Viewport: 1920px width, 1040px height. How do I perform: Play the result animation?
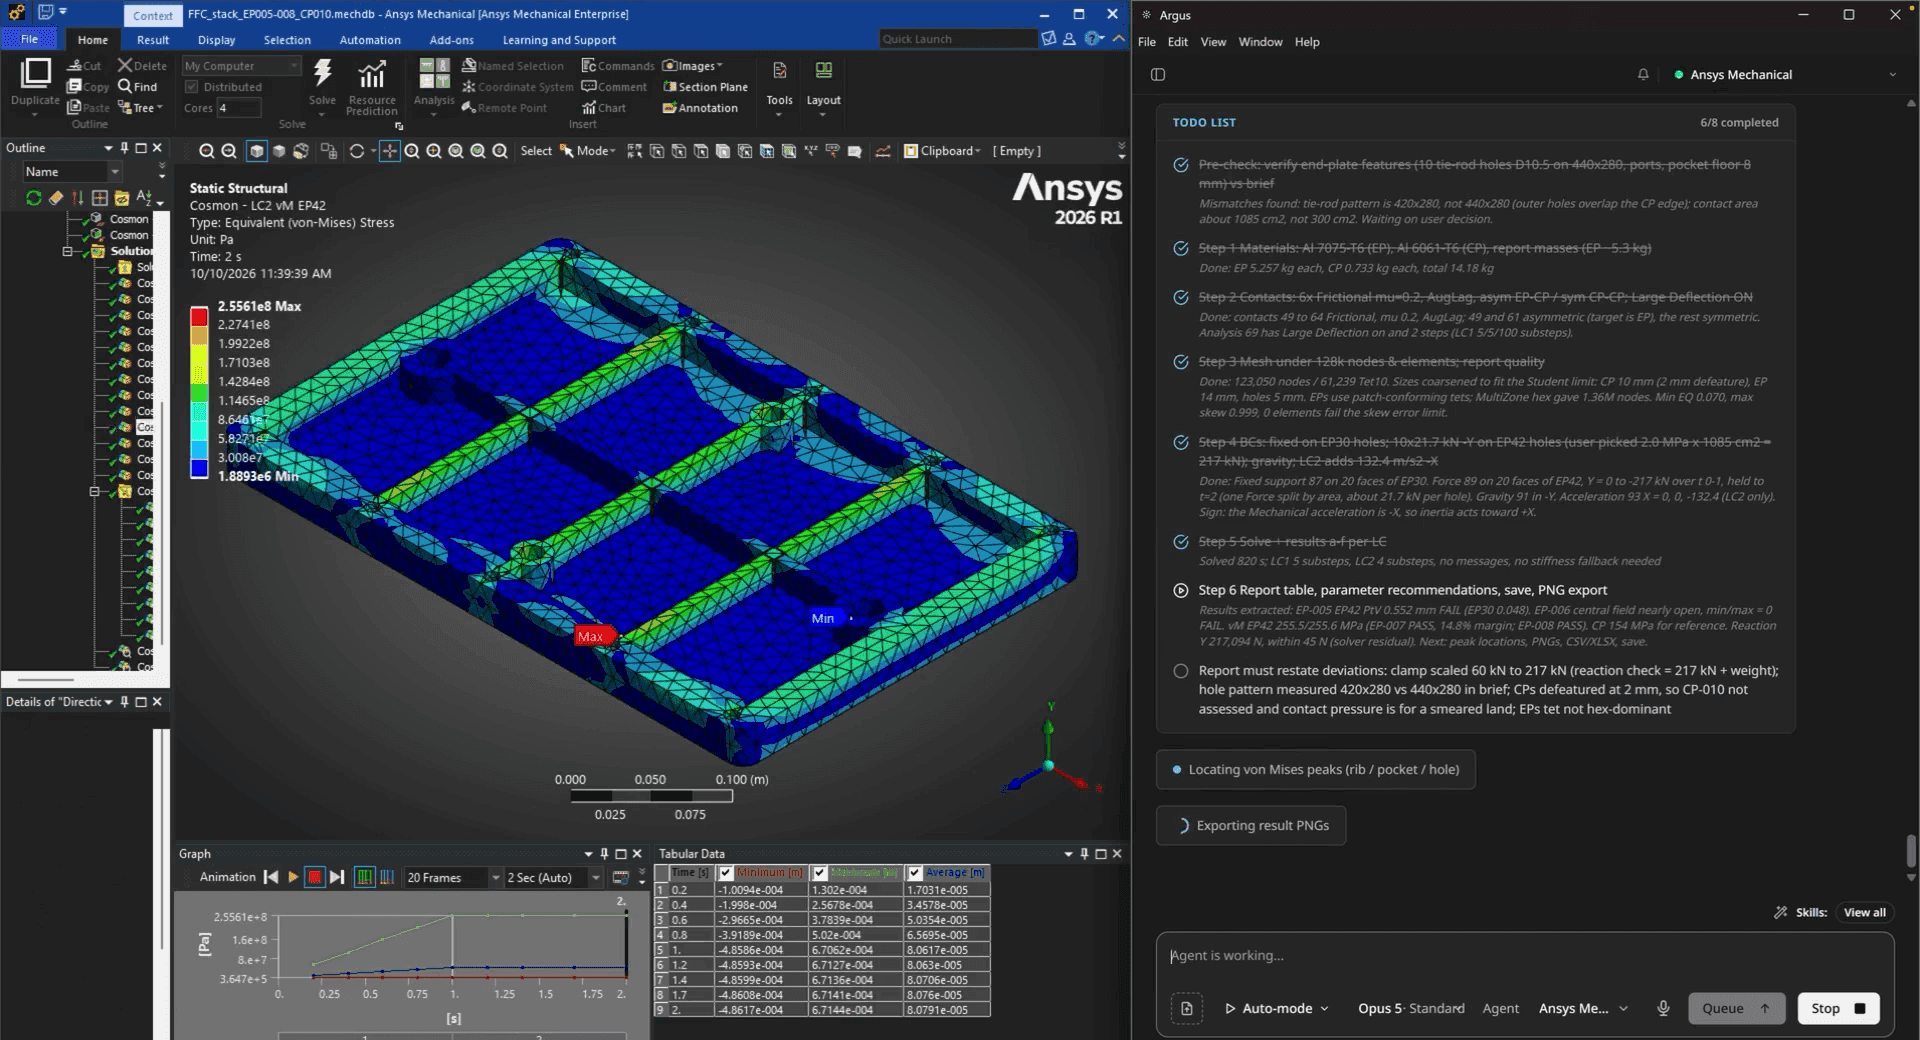coord(293,877)
